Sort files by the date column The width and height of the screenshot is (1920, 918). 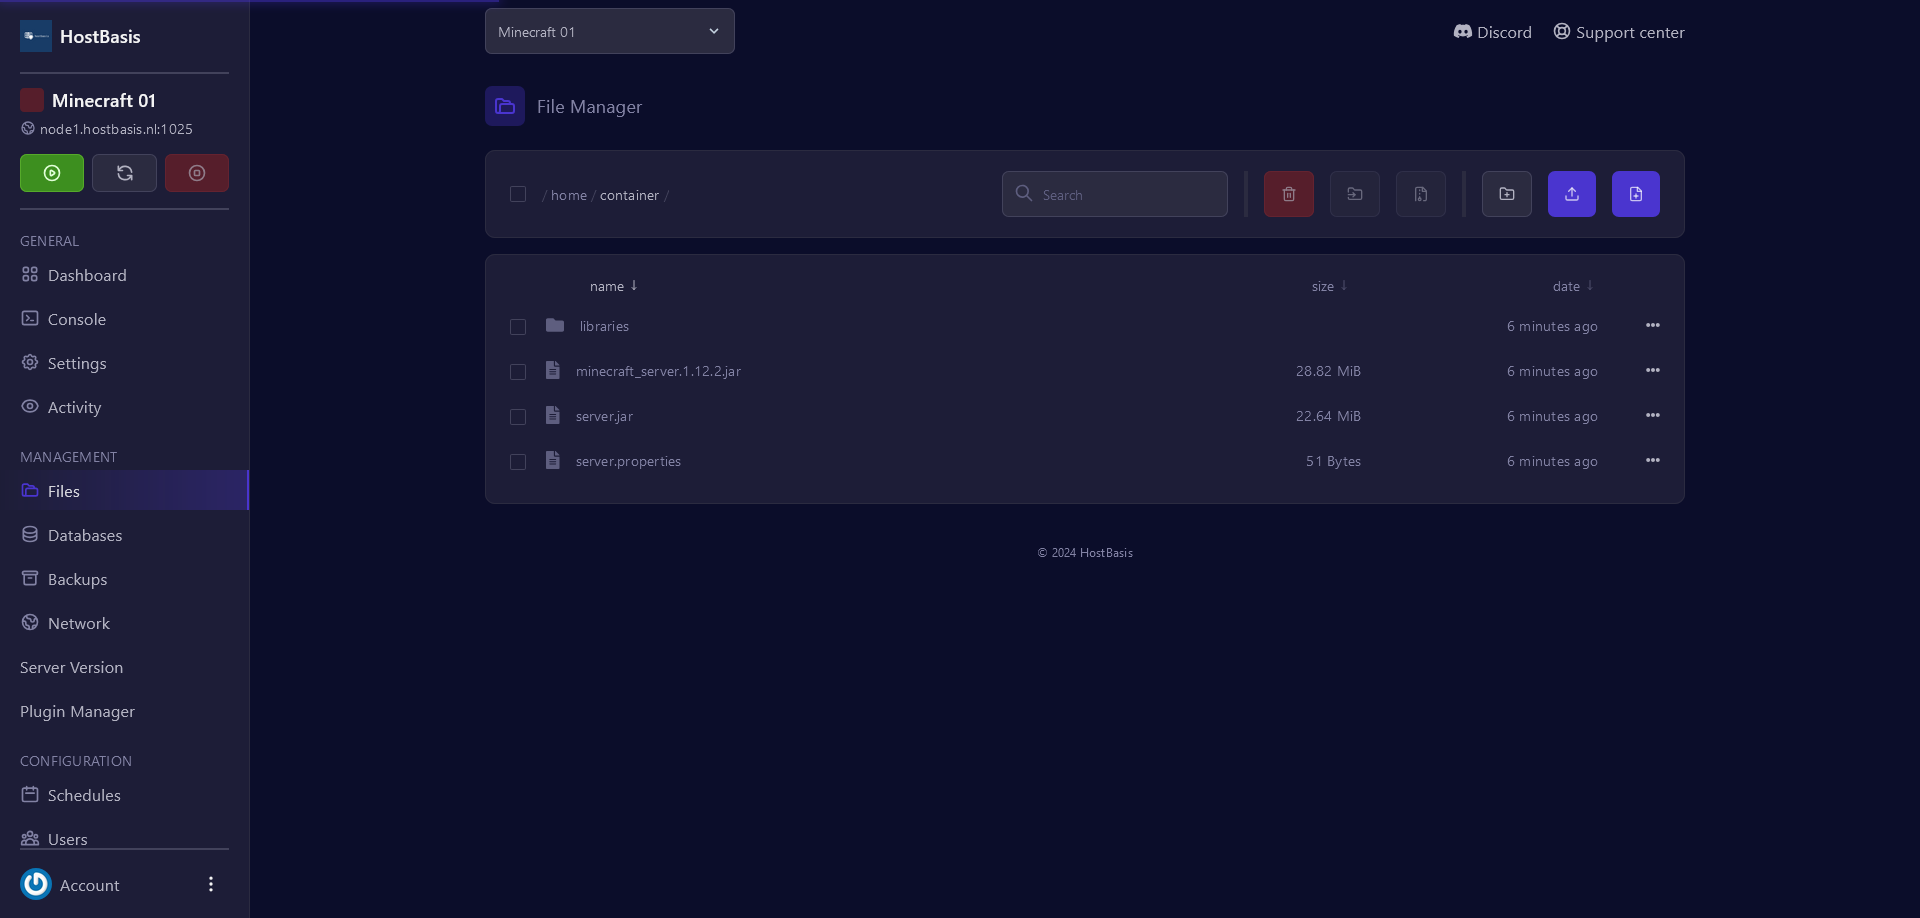(1573, 286)
